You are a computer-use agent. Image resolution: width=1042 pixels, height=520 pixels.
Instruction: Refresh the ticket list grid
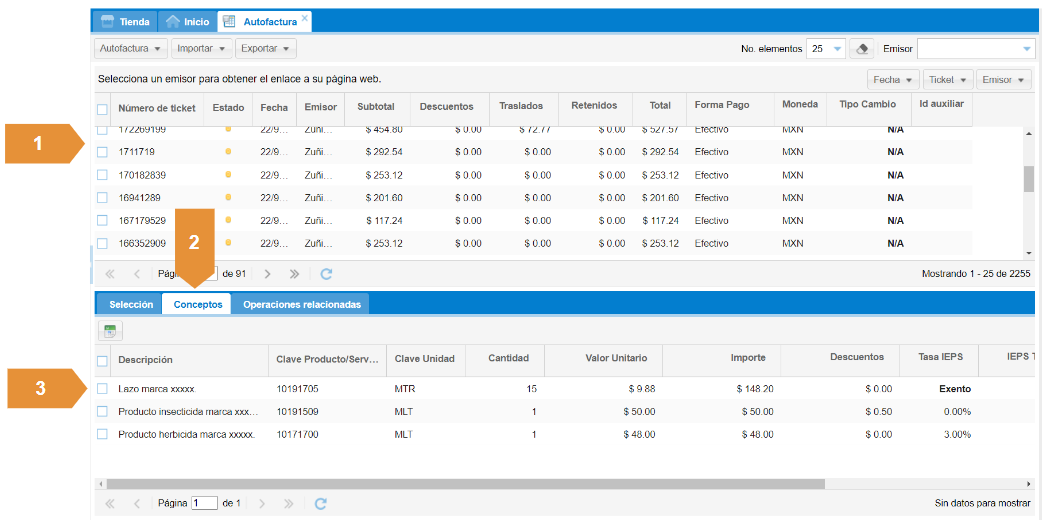[x=326, y=273]
